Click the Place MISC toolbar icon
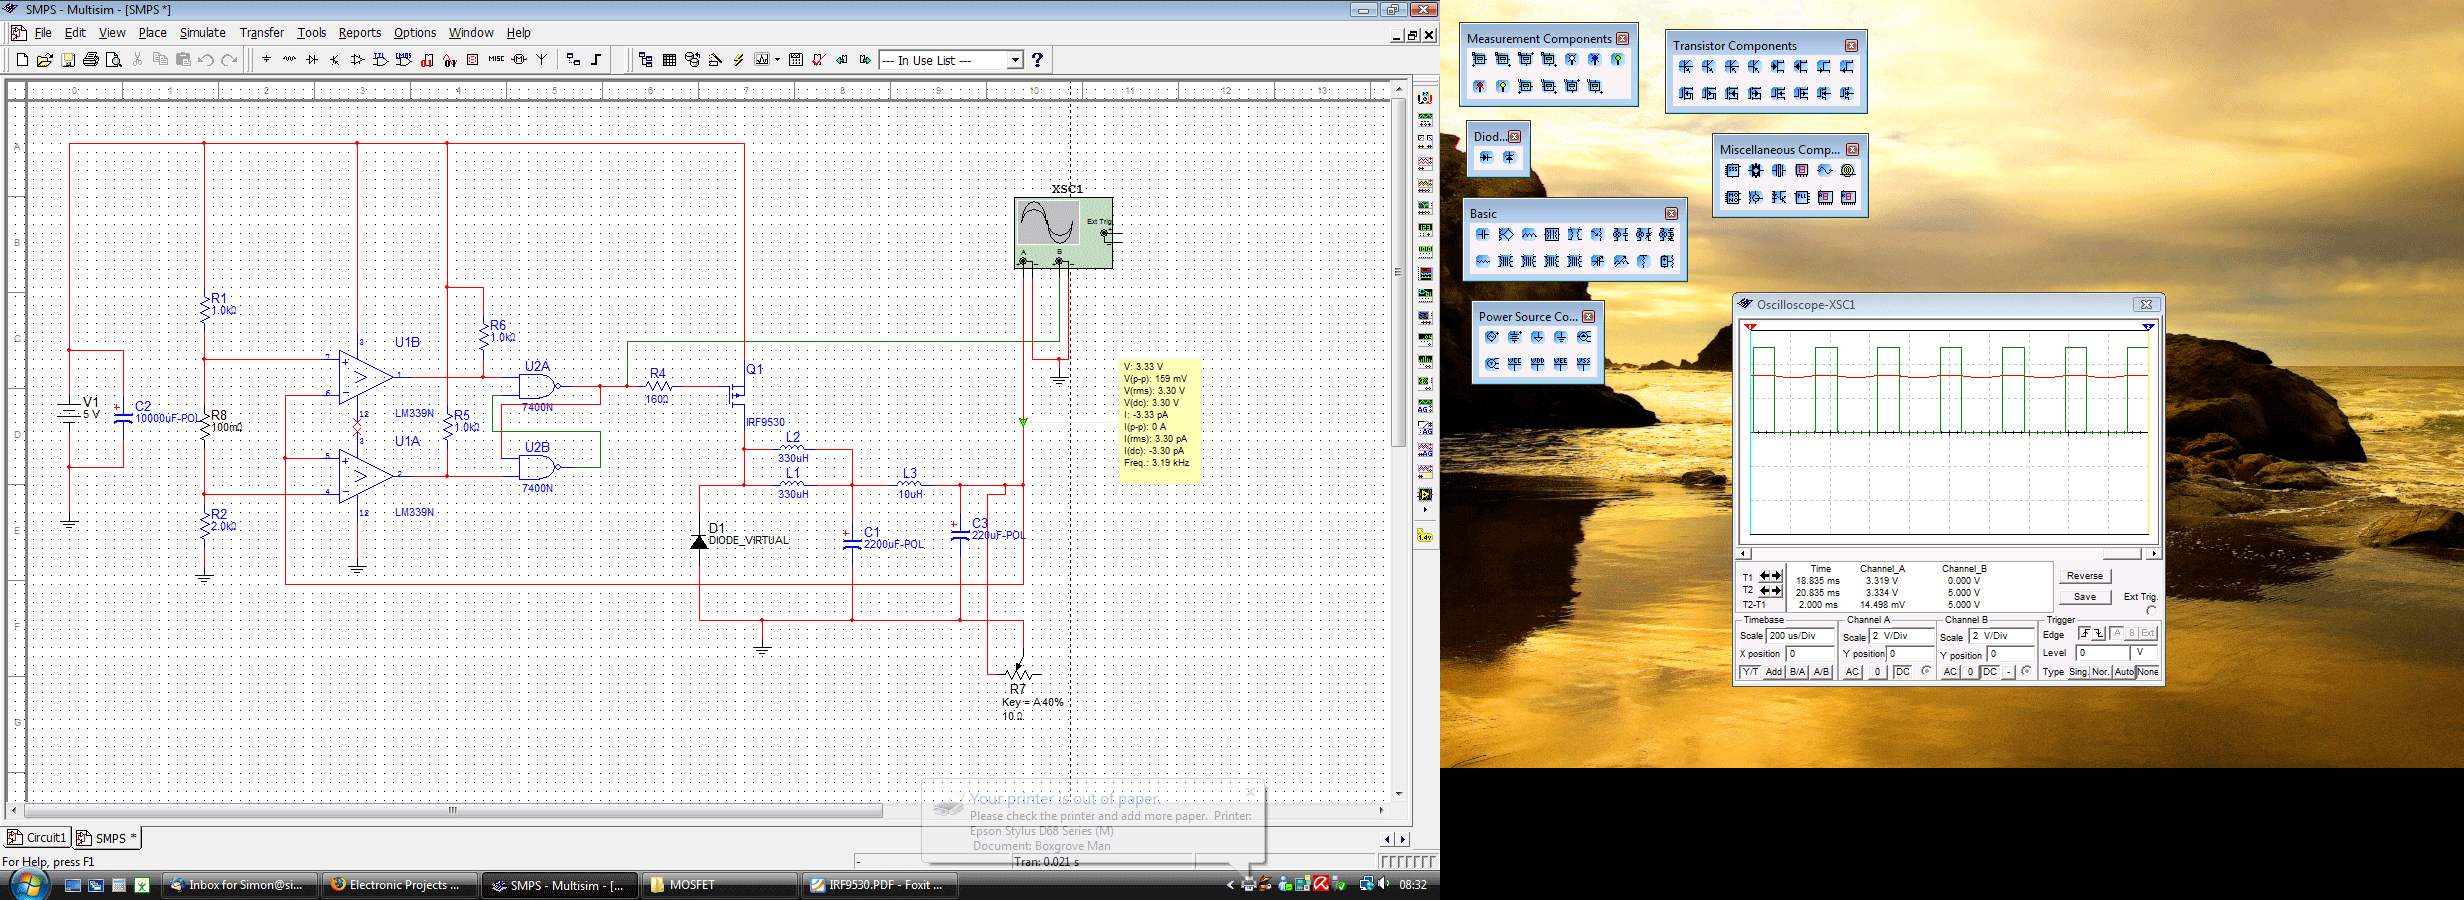Viewport: 2464px width, 900px height. 496,60
